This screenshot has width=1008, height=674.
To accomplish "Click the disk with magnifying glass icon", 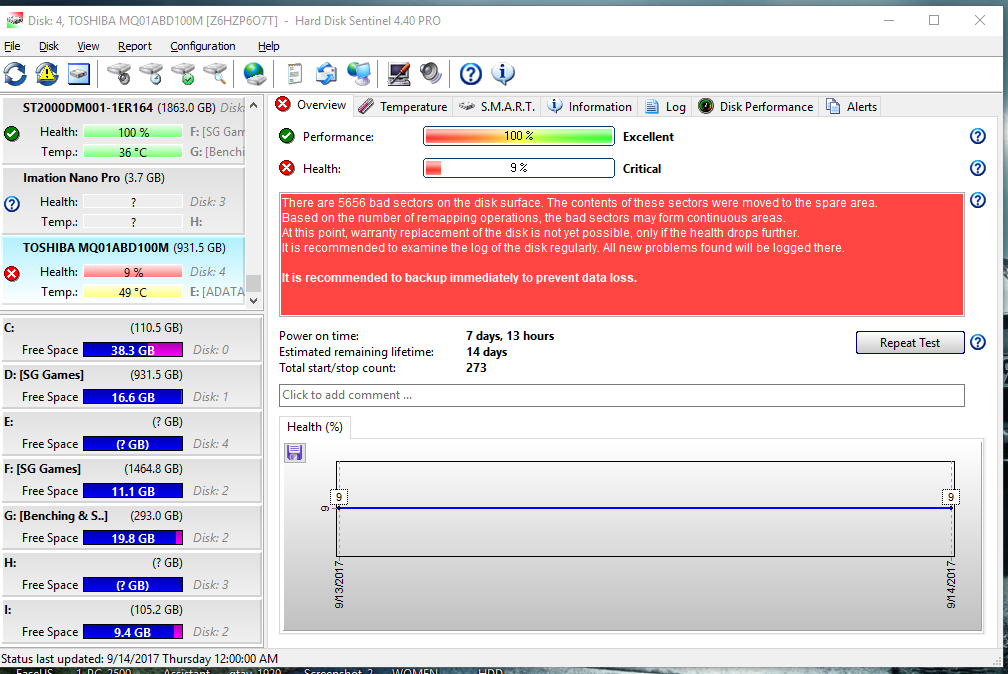I will pyautogui.click(x=216, y=74).
